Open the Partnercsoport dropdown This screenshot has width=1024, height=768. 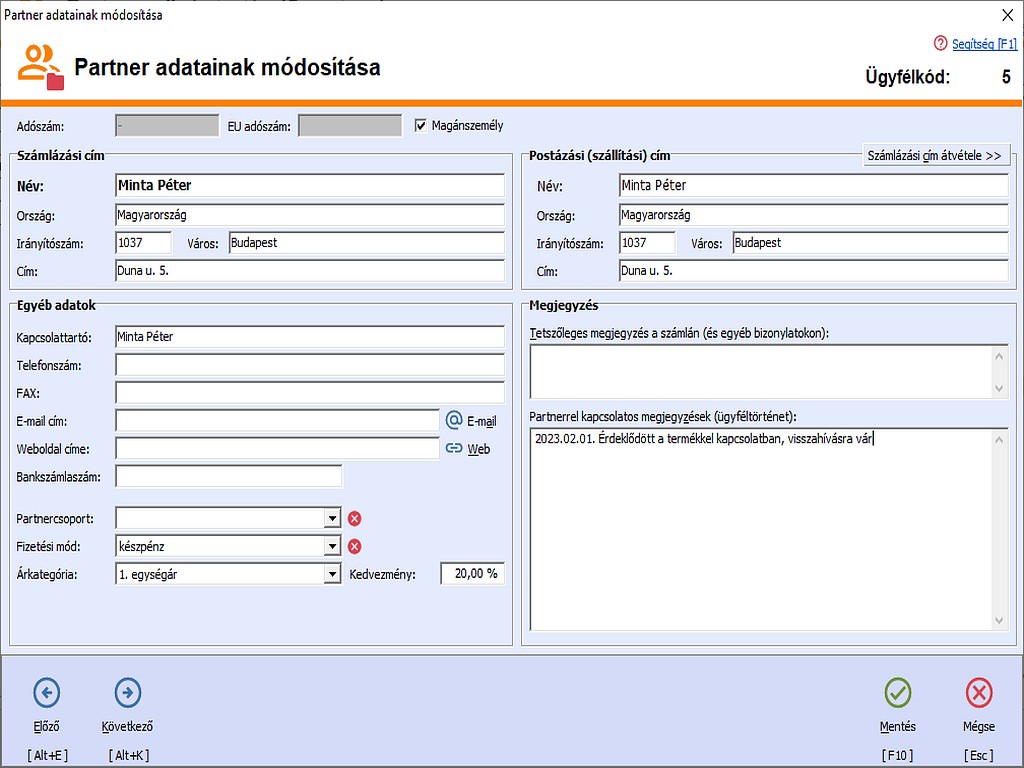(x=333, y=518)
